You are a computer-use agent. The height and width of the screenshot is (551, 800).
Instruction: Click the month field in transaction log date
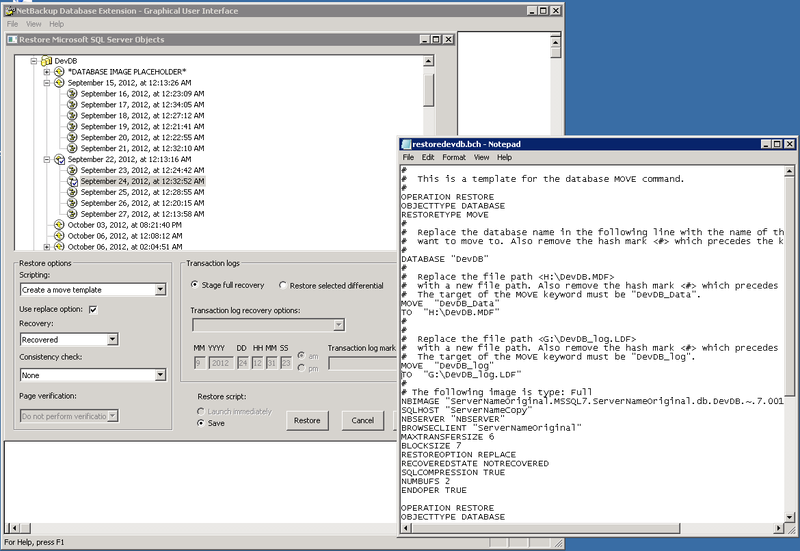click(200, 363)
